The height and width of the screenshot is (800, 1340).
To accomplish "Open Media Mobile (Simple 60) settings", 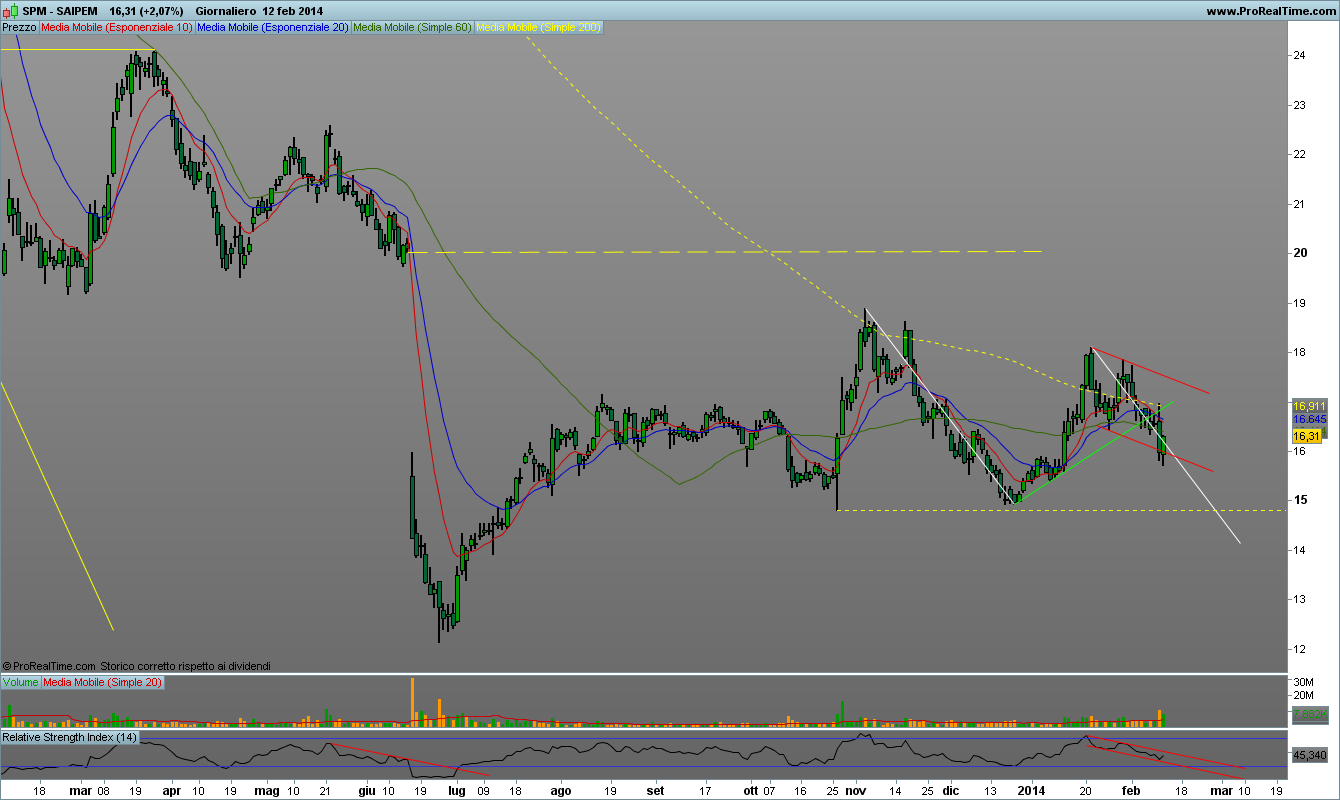I will pyautogui.click(x=413, y=28).
